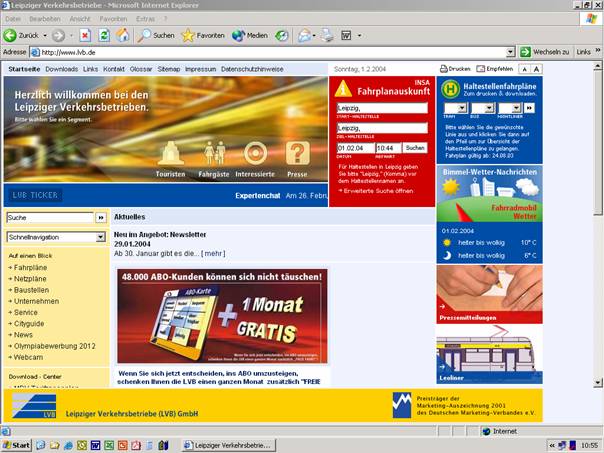Open Medien globe toolbar button

250,35
